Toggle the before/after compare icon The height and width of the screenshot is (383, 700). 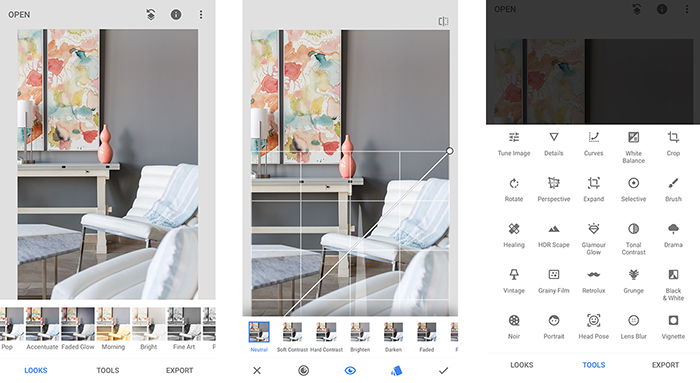tap(443, 21)
